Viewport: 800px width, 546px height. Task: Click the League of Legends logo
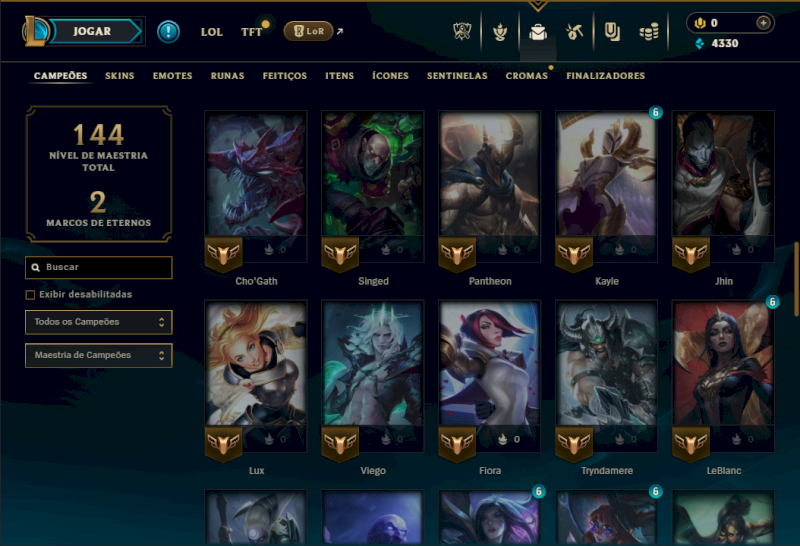(x=35, y=31)
